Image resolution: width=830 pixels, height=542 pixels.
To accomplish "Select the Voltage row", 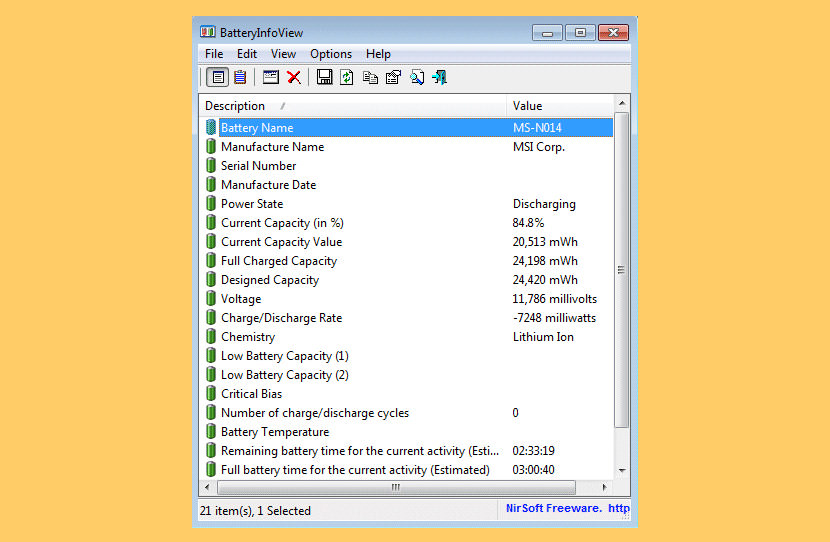I will (x=407, y=299).
